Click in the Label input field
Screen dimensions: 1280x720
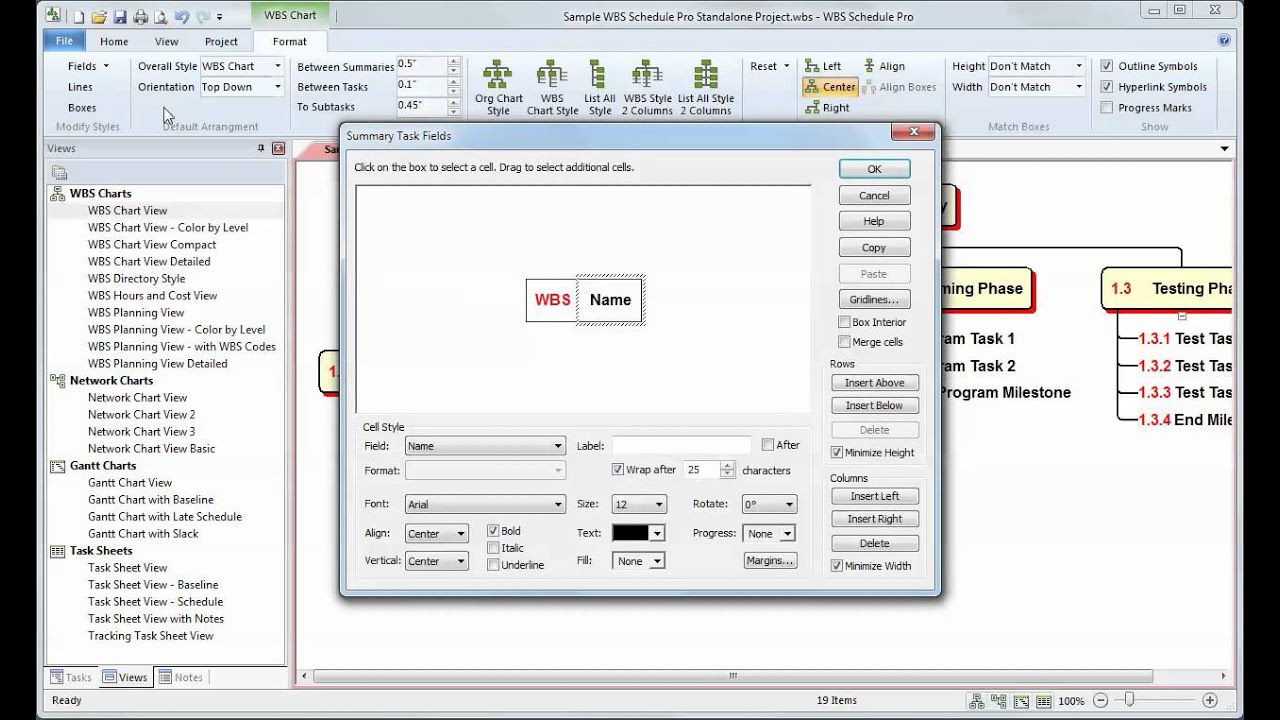click(681, 446)
